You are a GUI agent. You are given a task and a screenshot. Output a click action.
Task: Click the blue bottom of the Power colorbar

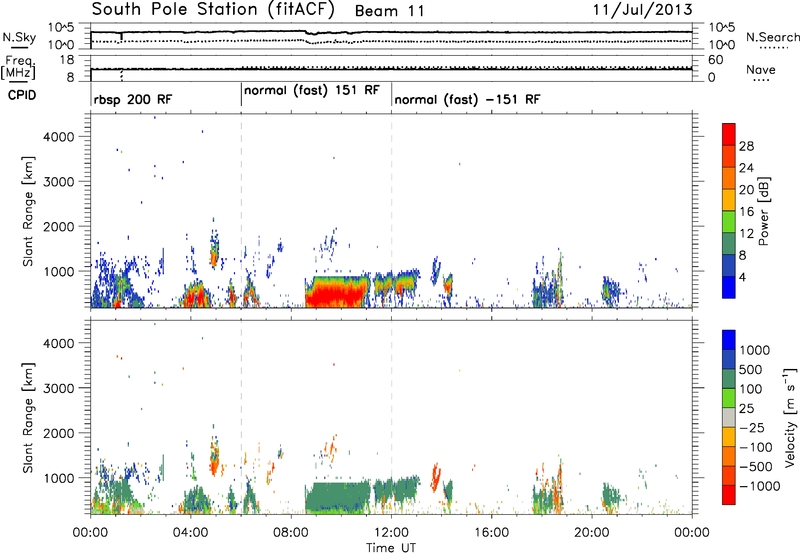729,287
